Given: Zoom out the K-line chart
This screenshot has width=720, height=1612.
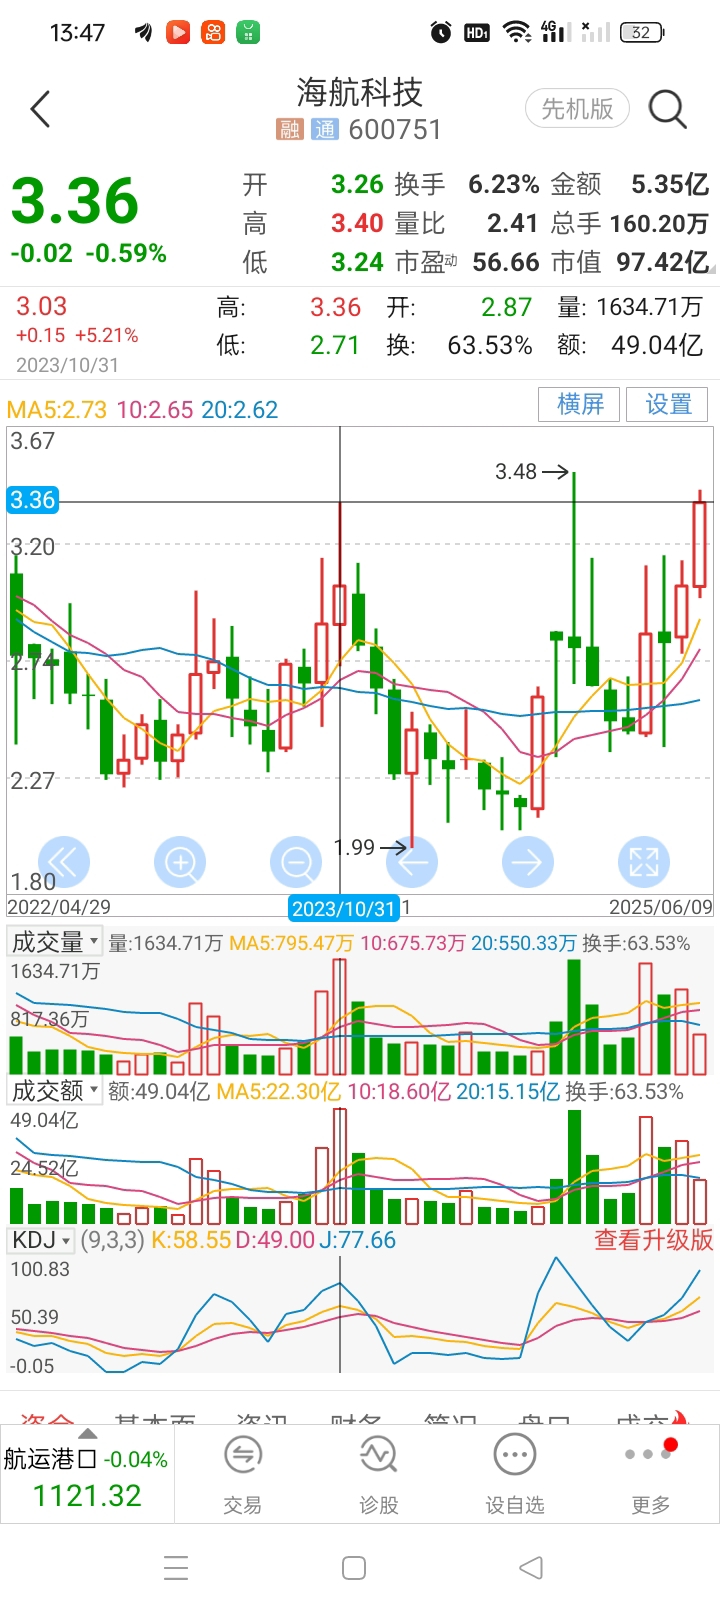Looking at the screenshot, I should tap(296, 862).
